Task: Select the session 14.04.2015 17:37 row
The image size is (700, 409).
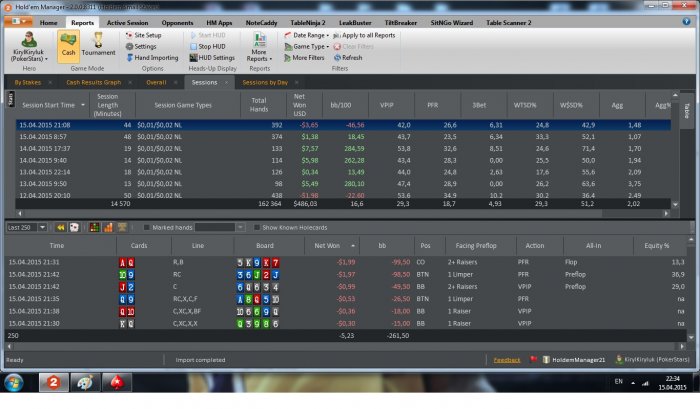Action: (343, 148)
